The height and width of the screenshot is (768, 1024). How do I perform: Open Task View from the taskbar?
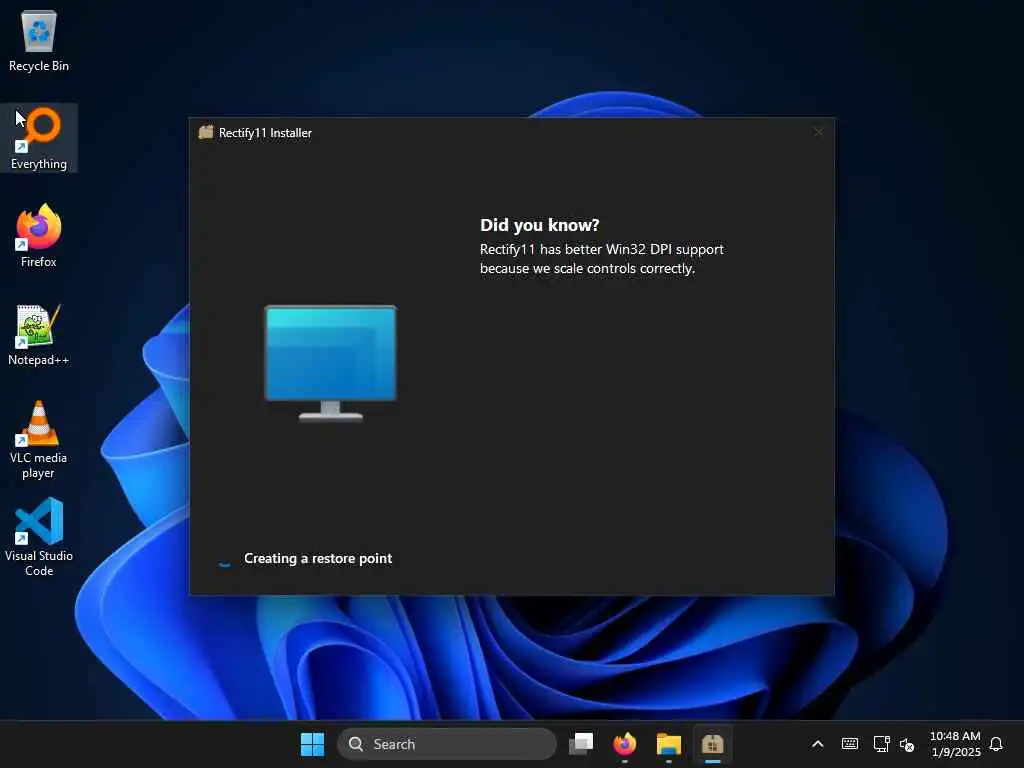(x=581, y=744)
